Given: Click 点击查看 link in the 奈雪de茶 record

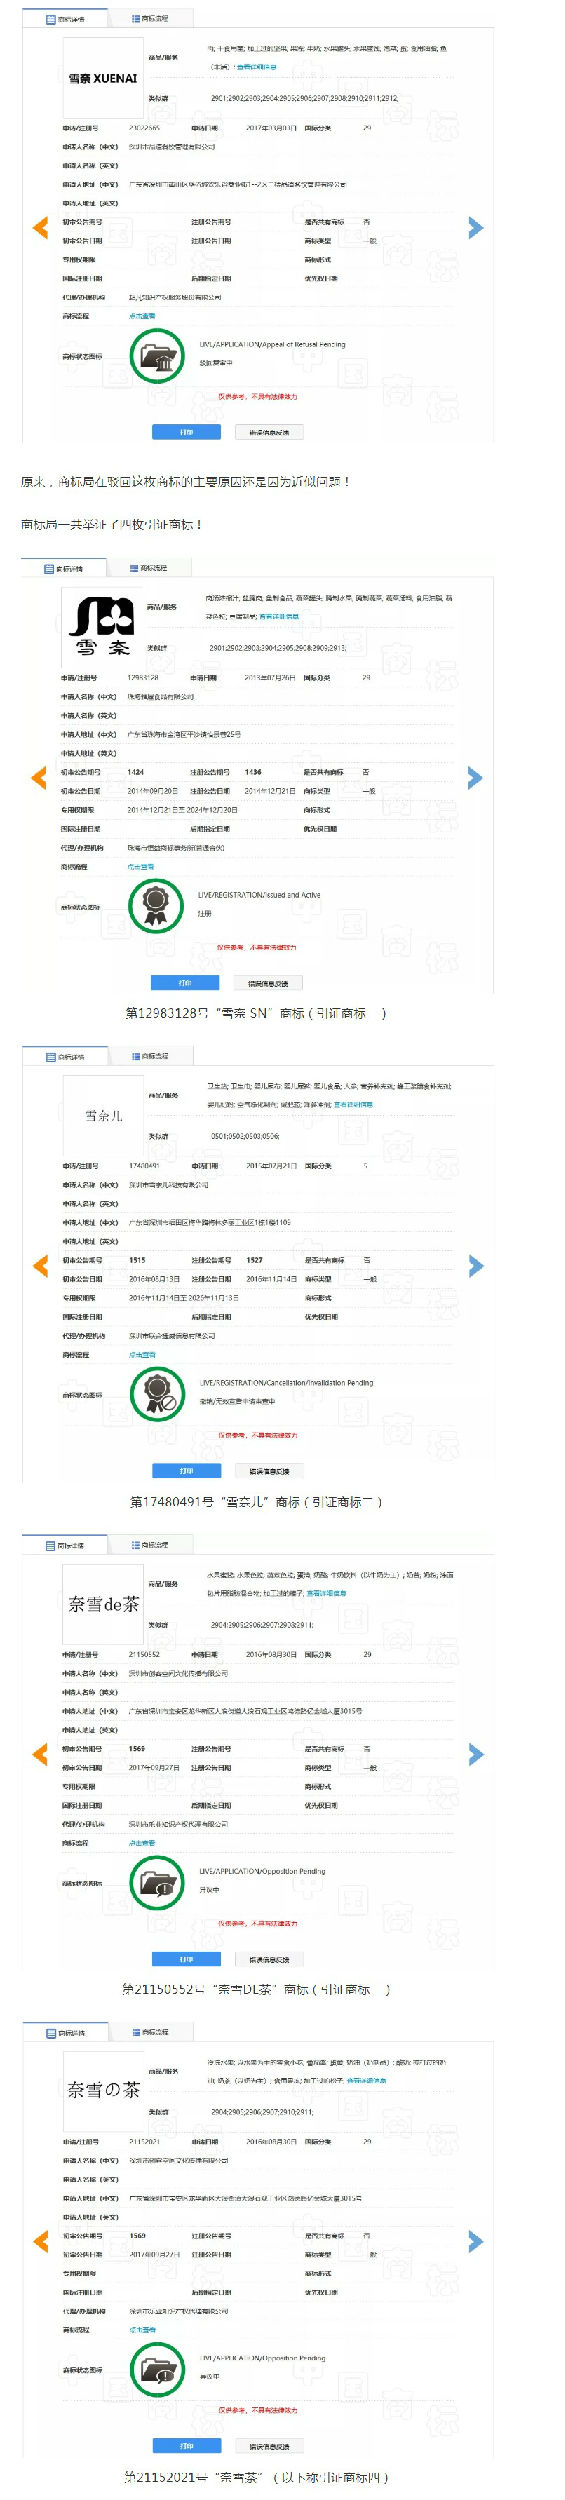Looking at the screenshot, I should (x=142, y=1843).
